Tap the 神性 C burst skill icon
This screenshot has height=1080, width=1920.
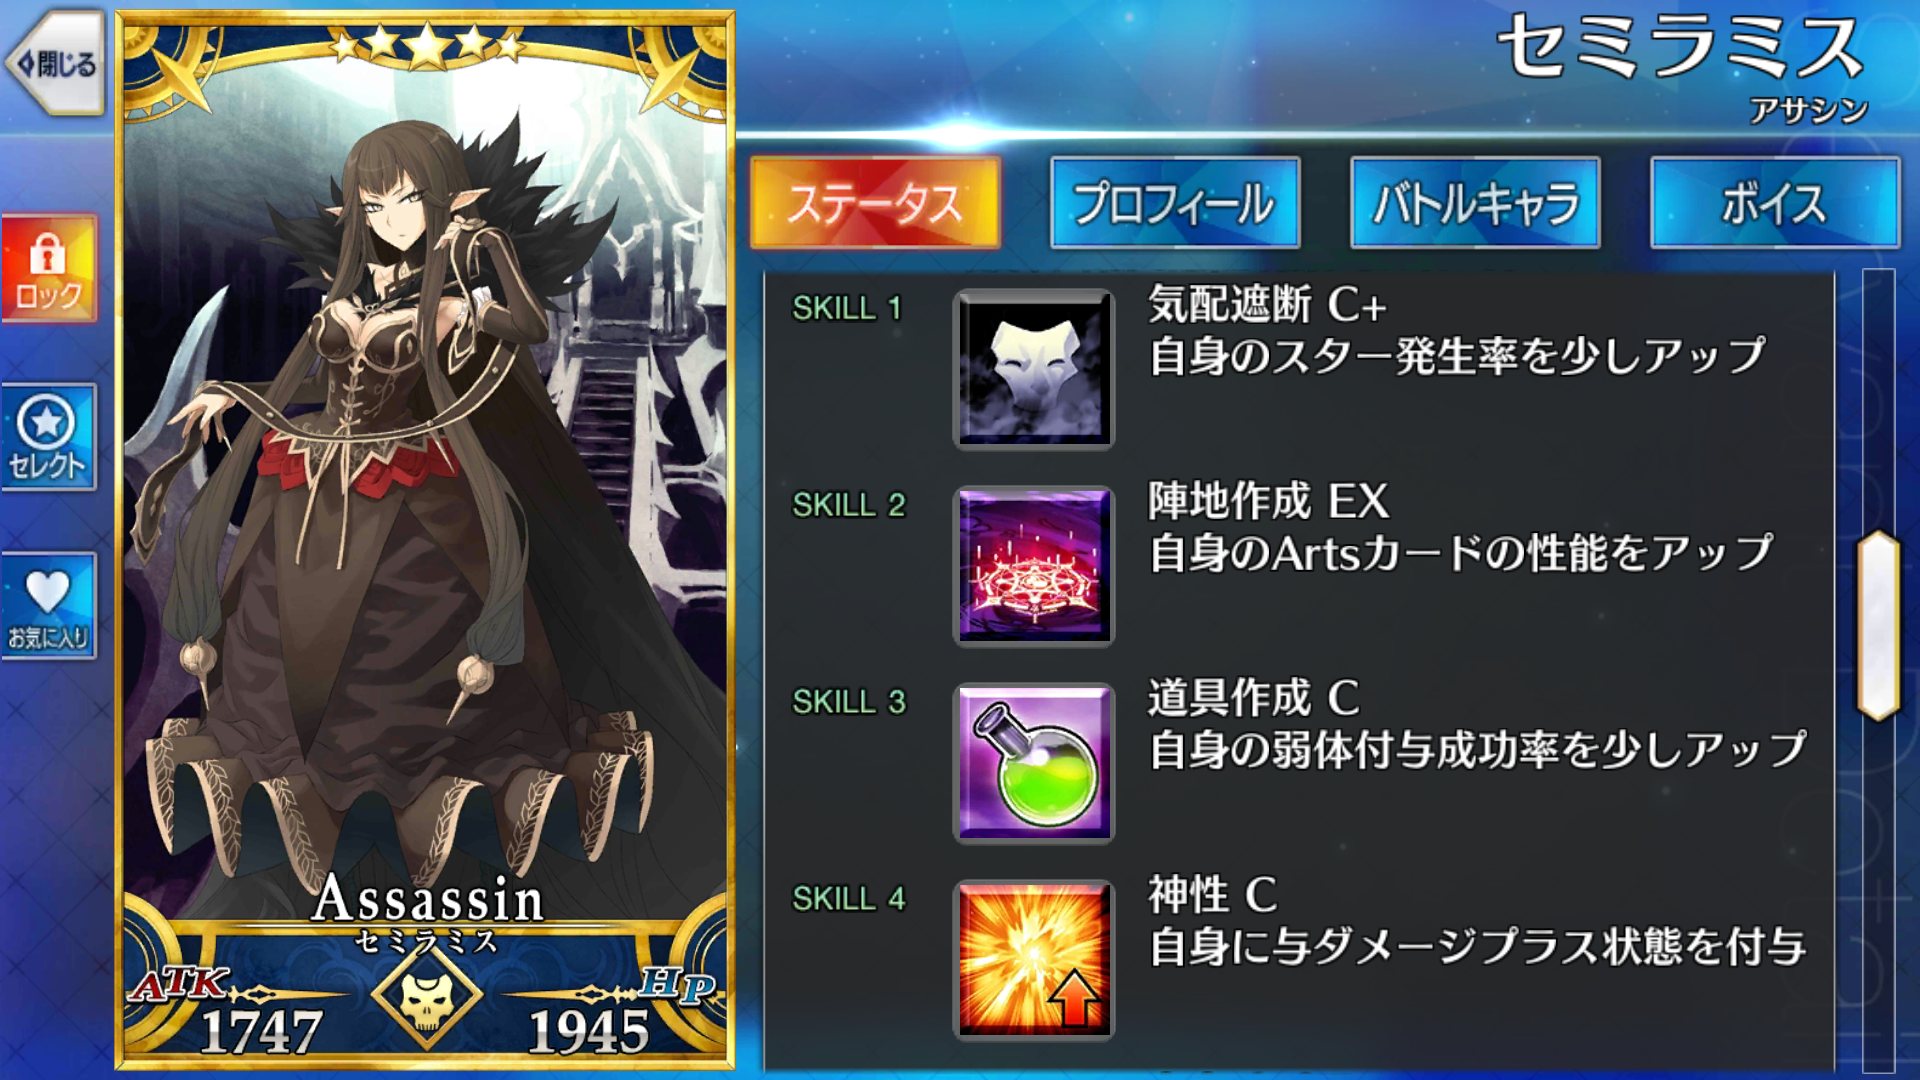(1034, 960)
